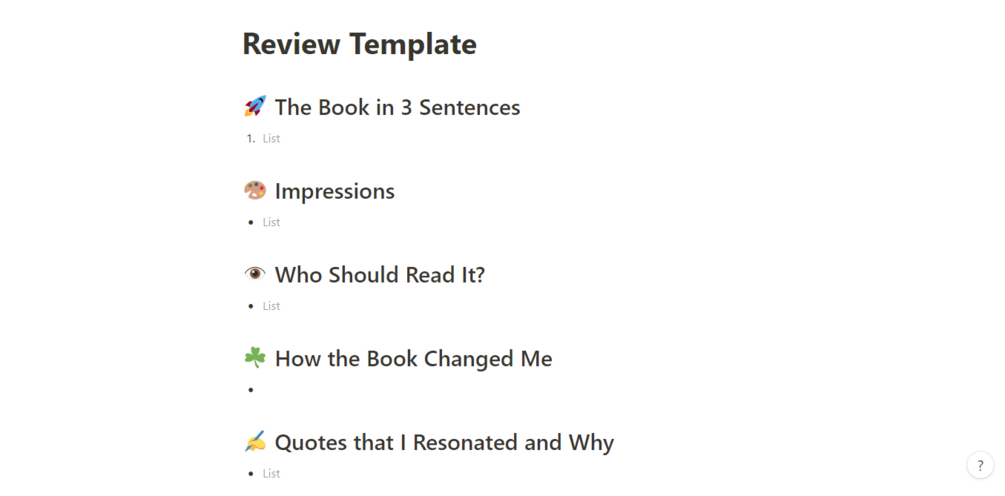Click the artist palette emoji icon
This screenshot has height=496, width=1005.
point(255,190)
